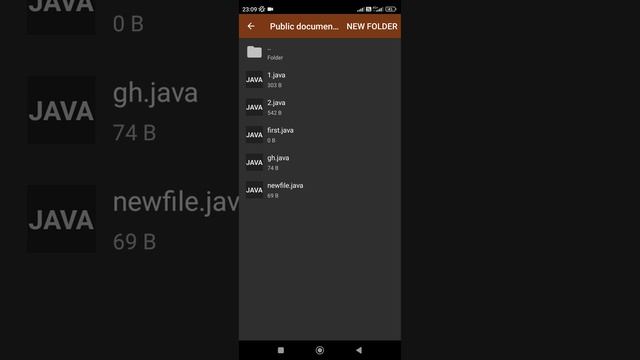Tap the battery indicator in status bar
Image resolution: width=640 pixels, height=360 pixels.
tap(391, 9)
